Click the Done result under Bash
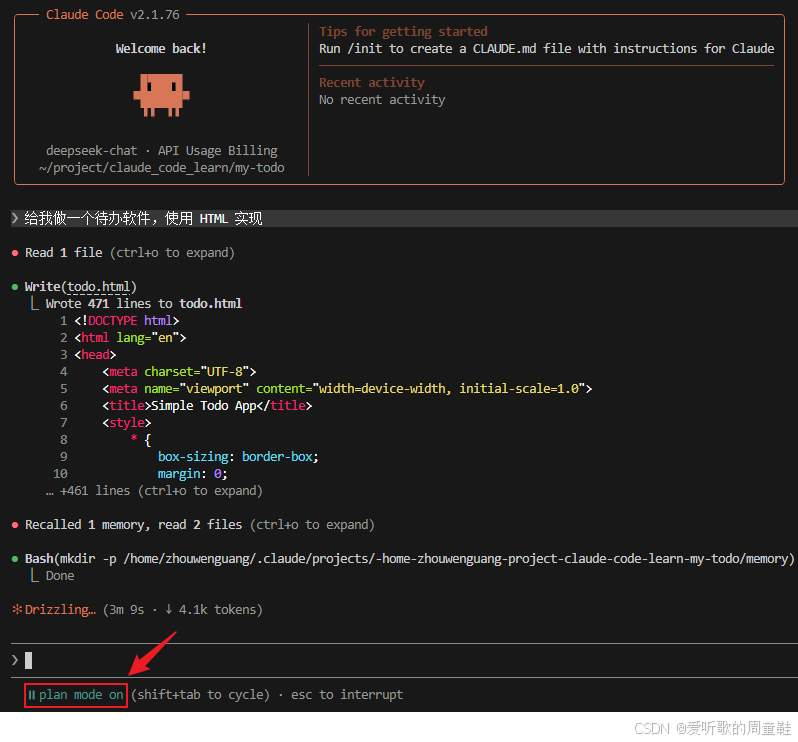 click(60, 576)
